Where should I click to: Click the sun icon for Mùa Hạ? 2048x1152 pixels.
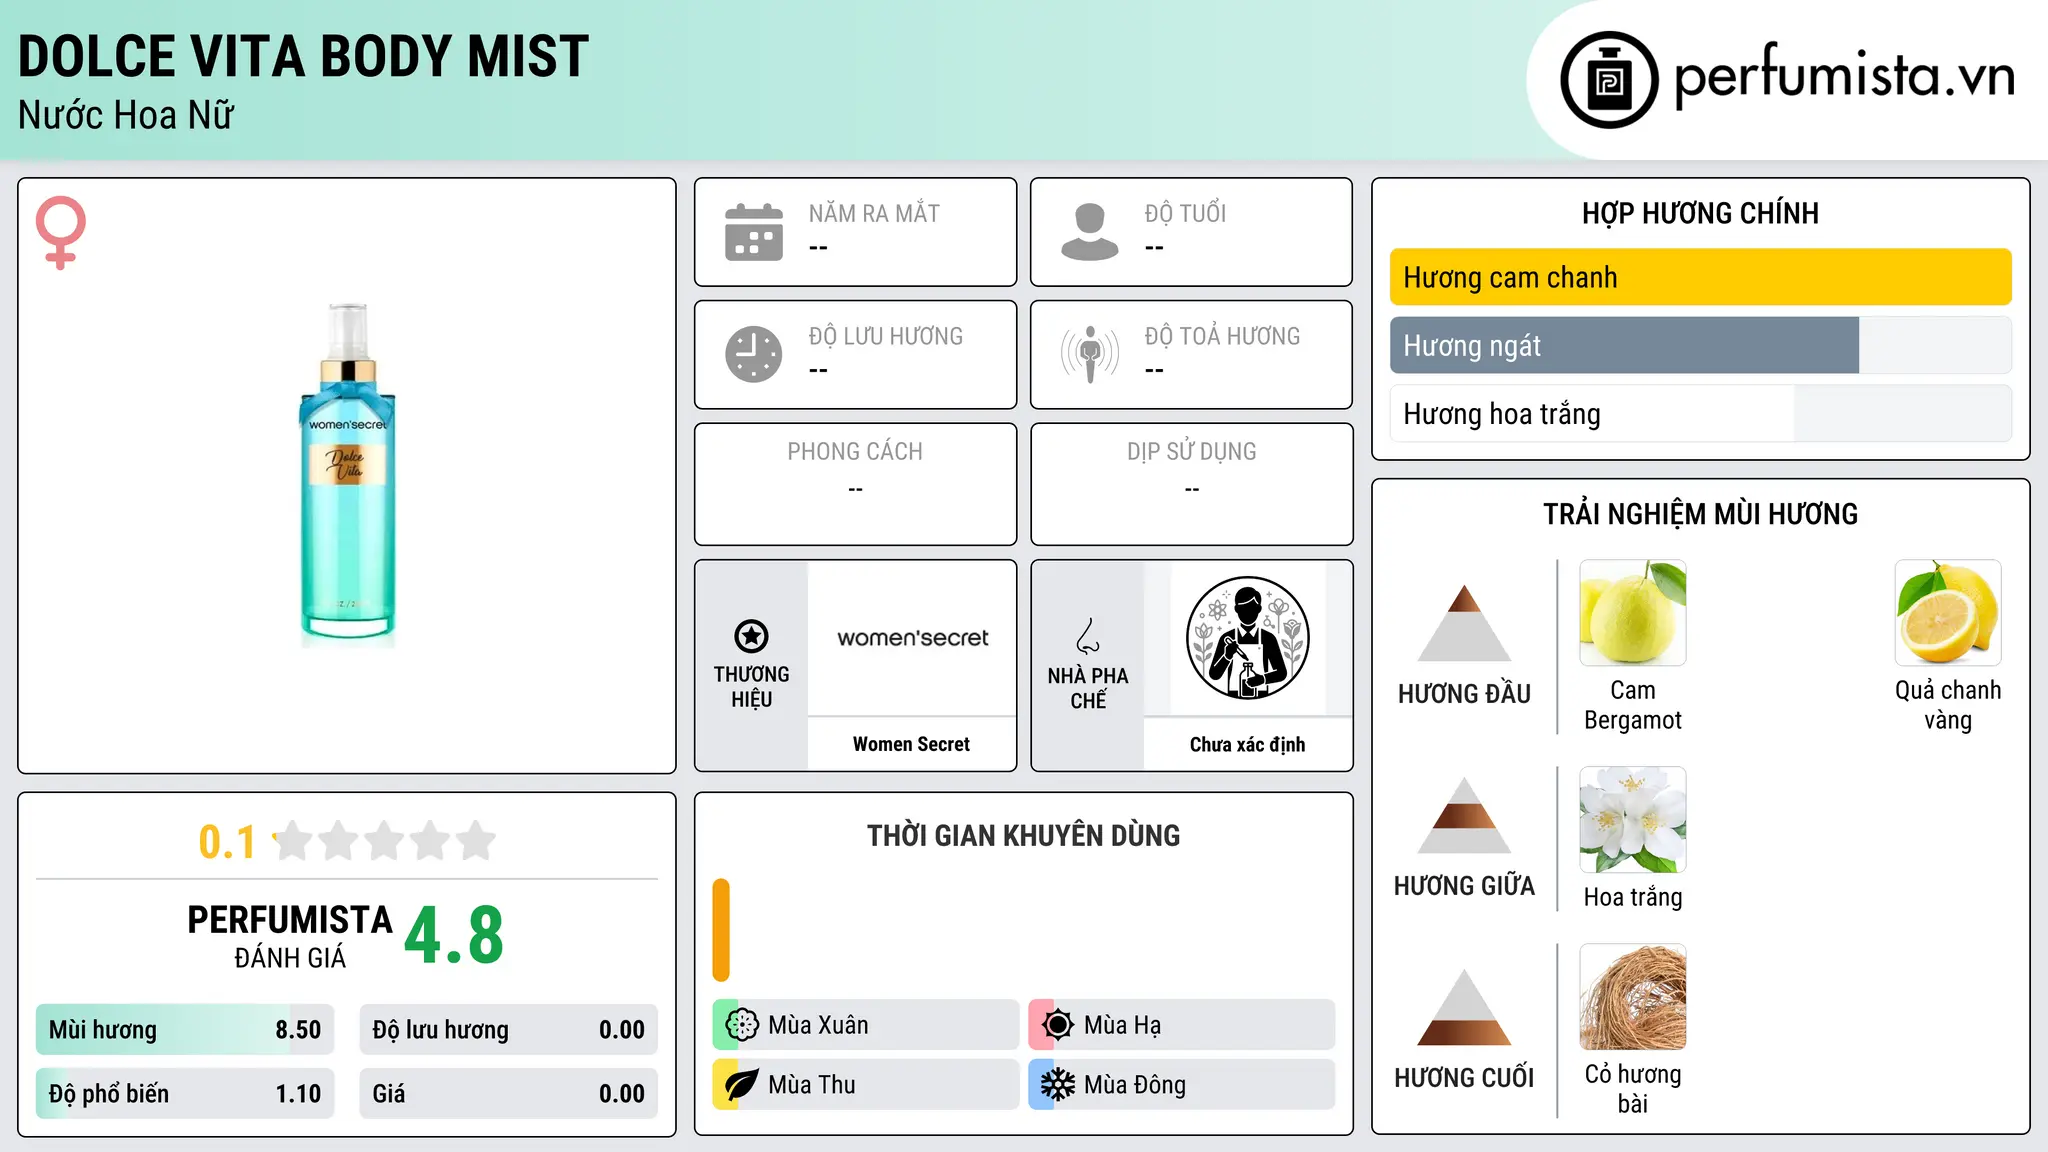[1058, 1025]
